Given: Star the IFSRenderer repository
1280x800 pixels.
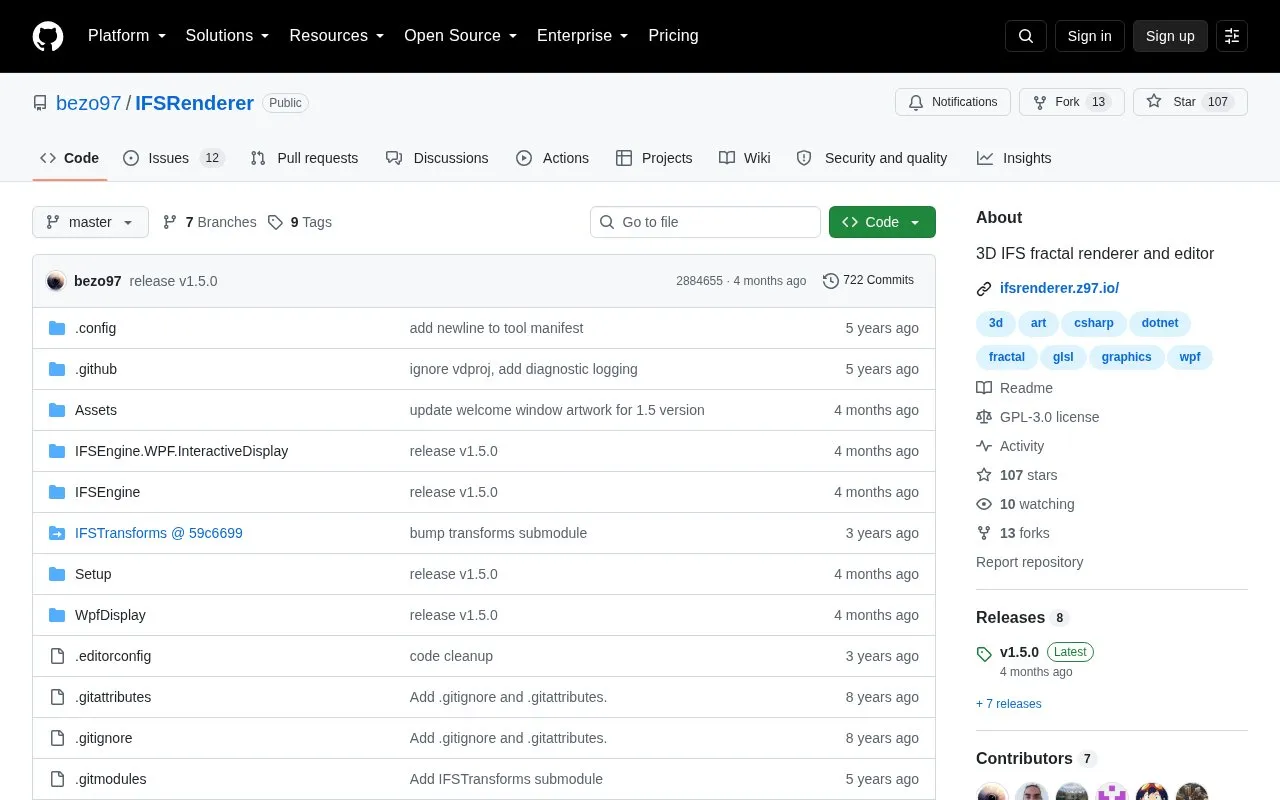Looking at the screenshot, I should coord(1190,102).
